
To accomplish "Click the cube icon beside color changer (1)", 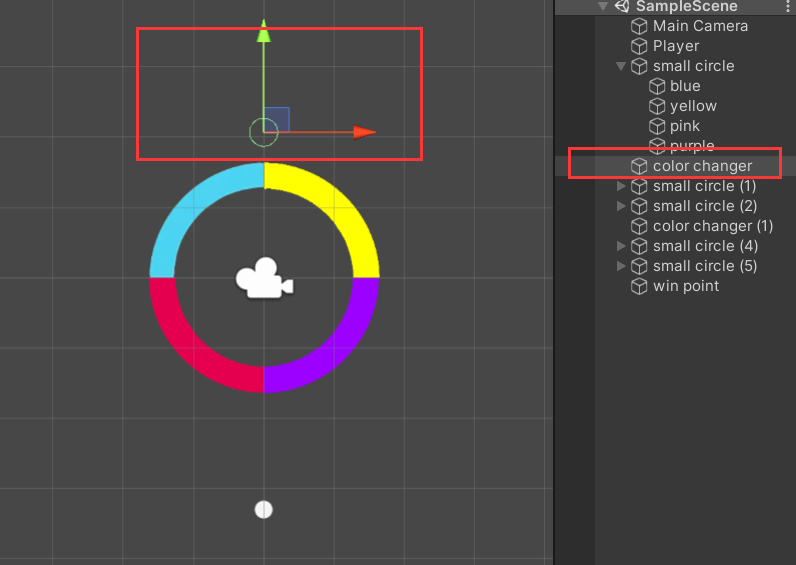I will pos(639,226).
